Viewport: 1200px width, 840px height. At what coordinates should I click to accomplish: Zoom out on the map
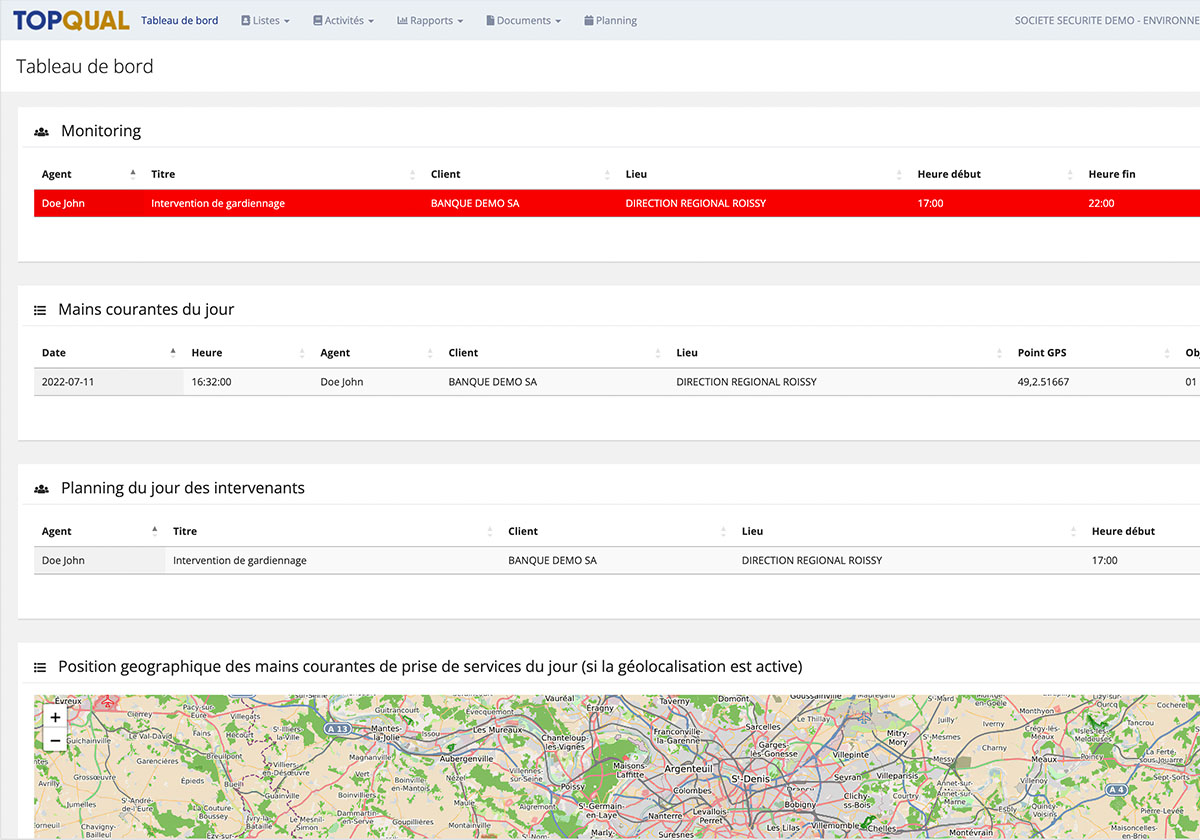pyautogui.click(x=55, y=741)
